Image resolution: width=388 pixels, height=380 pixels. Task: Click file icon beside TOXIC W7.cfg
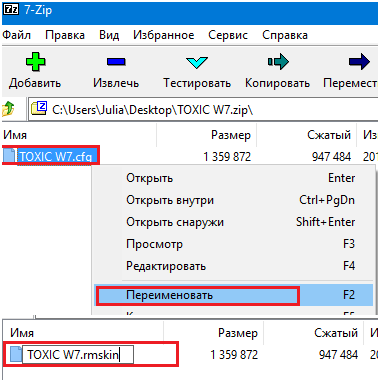[x=10, y=156]
